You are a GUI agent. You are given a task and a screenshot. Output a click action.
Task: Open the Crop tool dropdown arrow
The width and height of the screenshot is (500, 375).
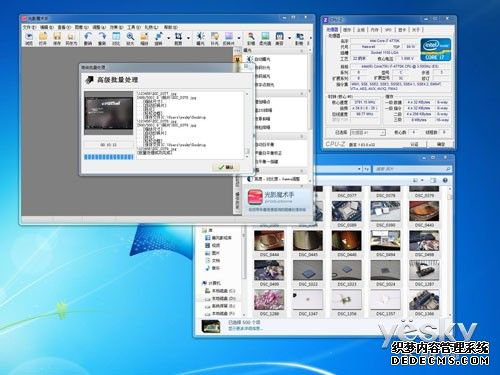(x=188, y=38)
